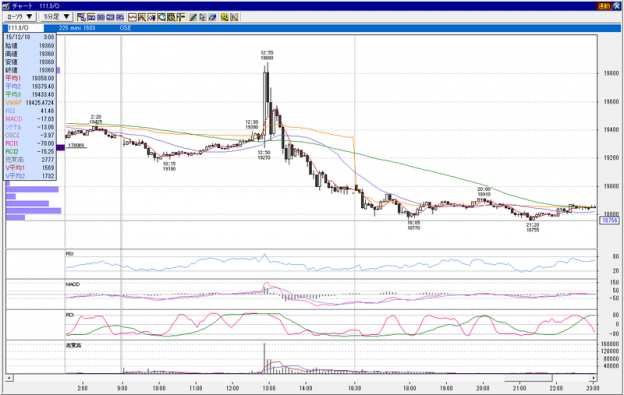Click the last toolbar icon after the magnifier

(x=234, y=17)
